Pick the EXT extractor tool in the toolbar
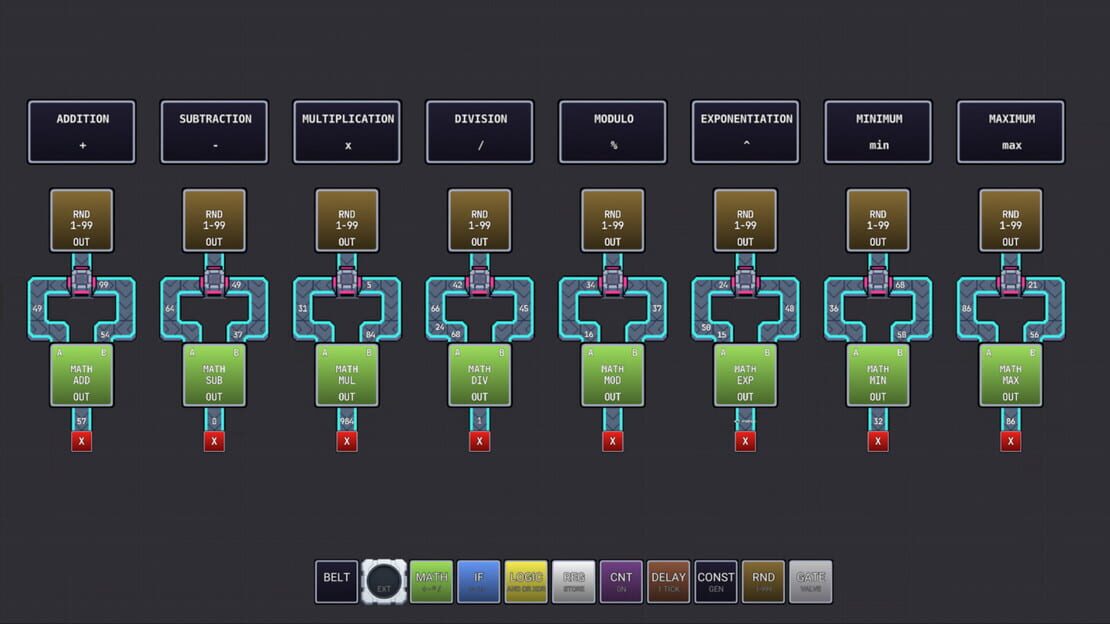Image resolution: width=1110 pixels, height=624 pixels. (x=384, y=582)
